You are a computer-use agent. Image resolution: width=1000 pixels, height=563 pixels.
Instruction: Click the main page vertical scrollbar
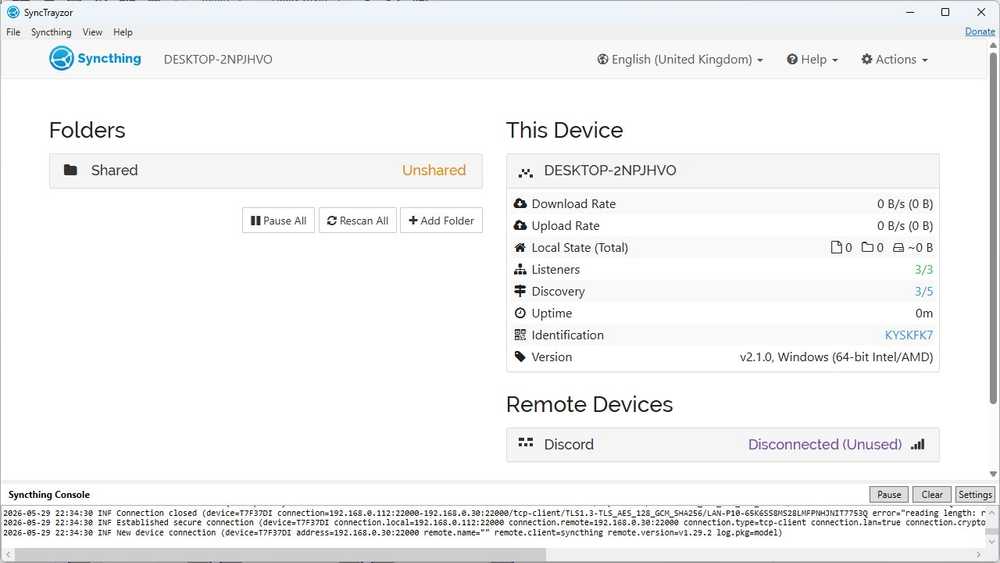pos(993,228)
